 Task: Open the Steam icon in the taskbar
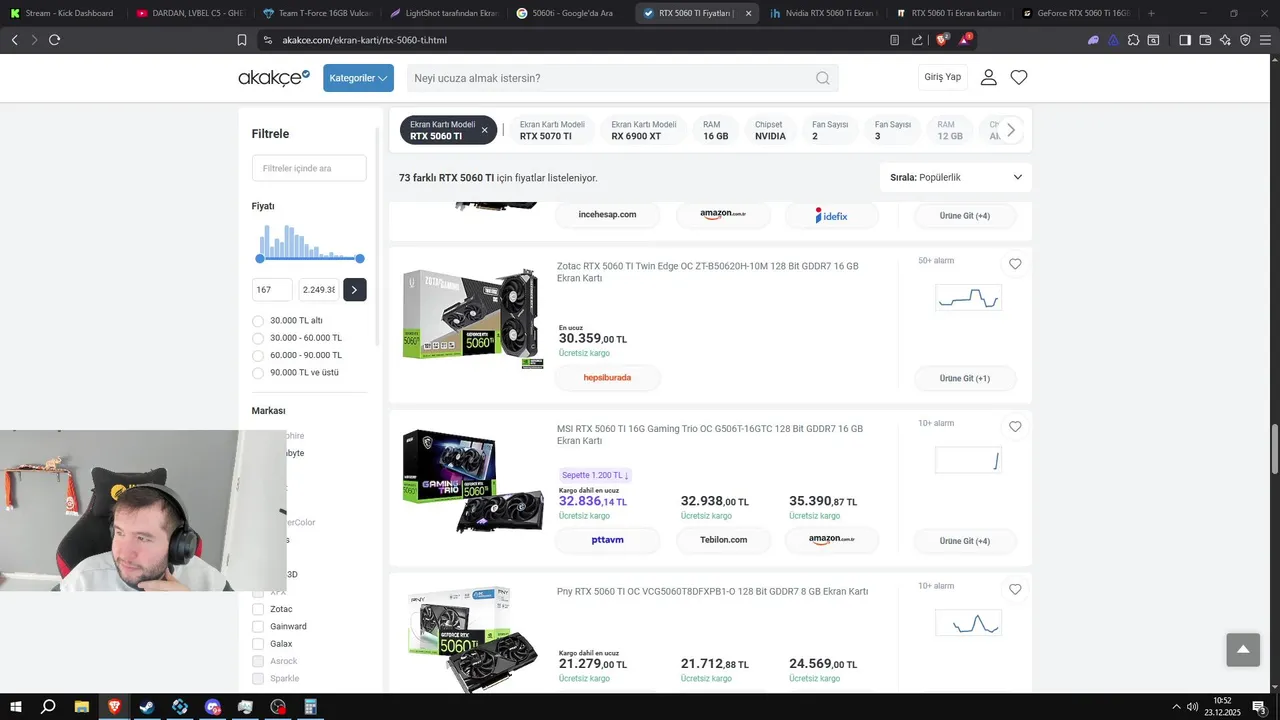(146, 707)
